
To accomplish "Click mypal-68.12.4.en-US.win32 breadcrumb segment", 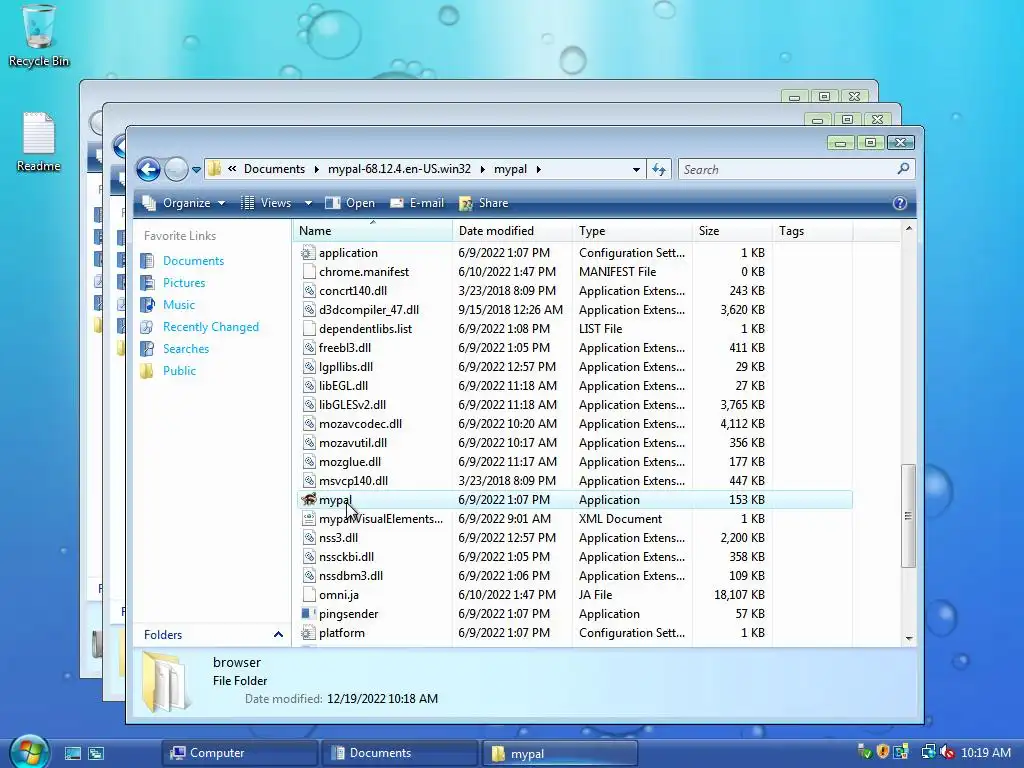I will click(399, 169).
